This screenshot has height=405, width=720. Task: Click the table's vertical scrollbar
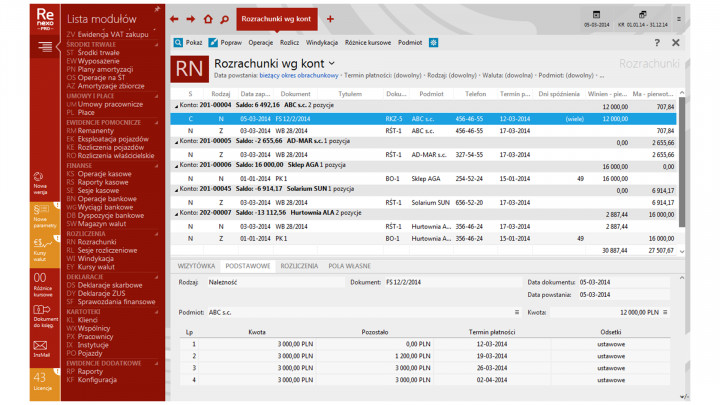pos(683,170)
